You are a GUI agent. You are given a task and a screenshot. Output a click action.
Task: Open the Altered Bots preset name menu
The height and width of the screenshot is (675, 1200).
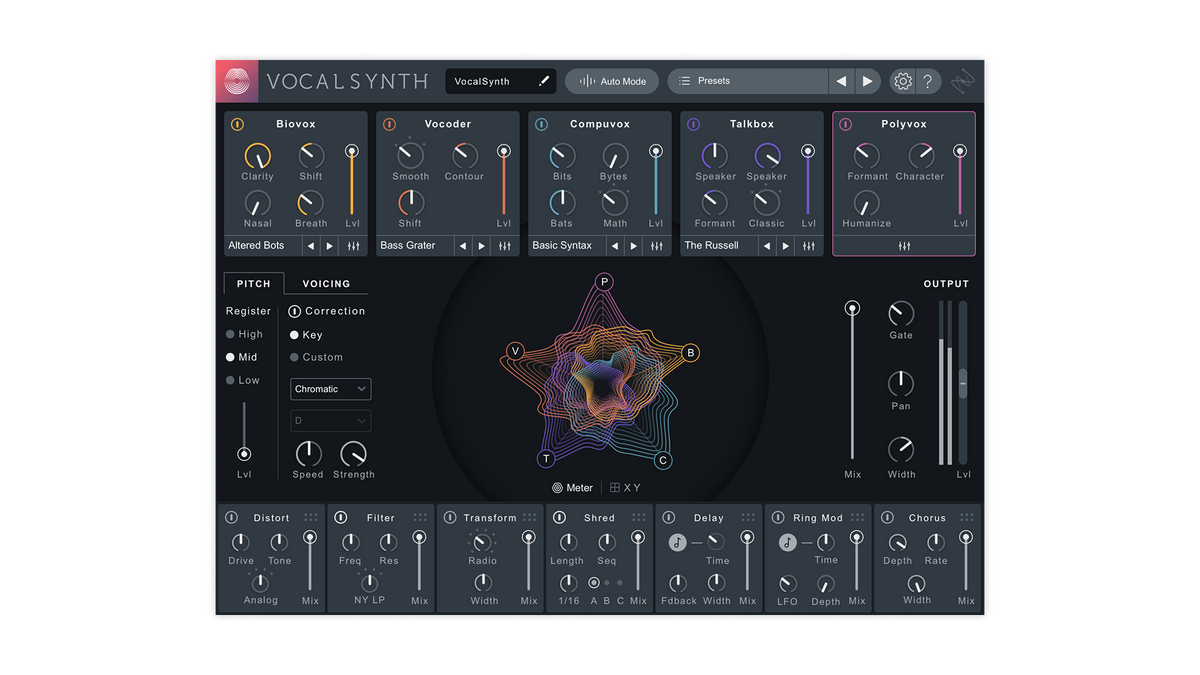coord(262,246)
